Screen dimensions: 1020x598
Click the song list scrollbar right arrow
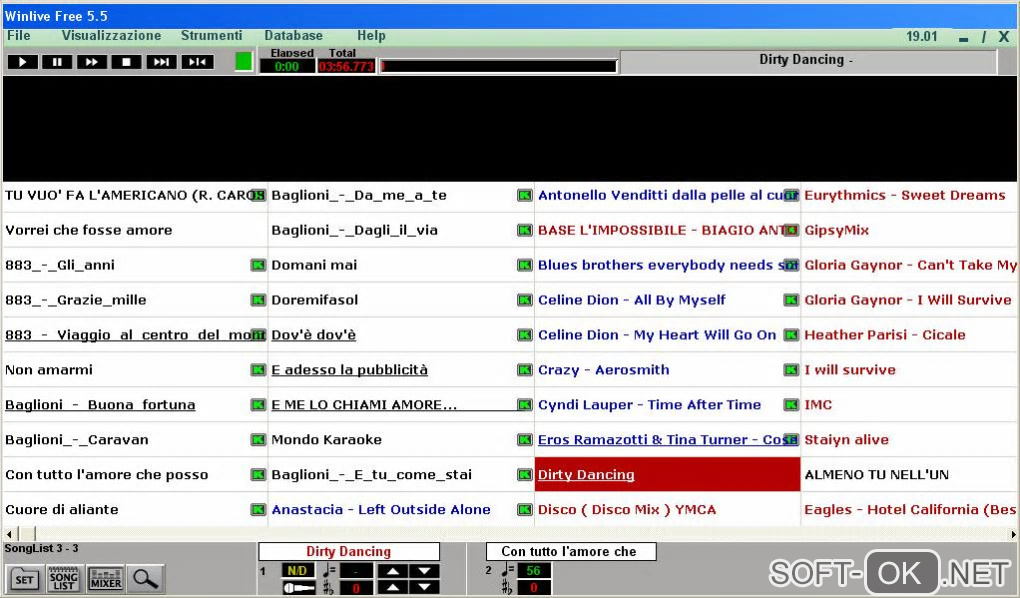[1013, 534]
